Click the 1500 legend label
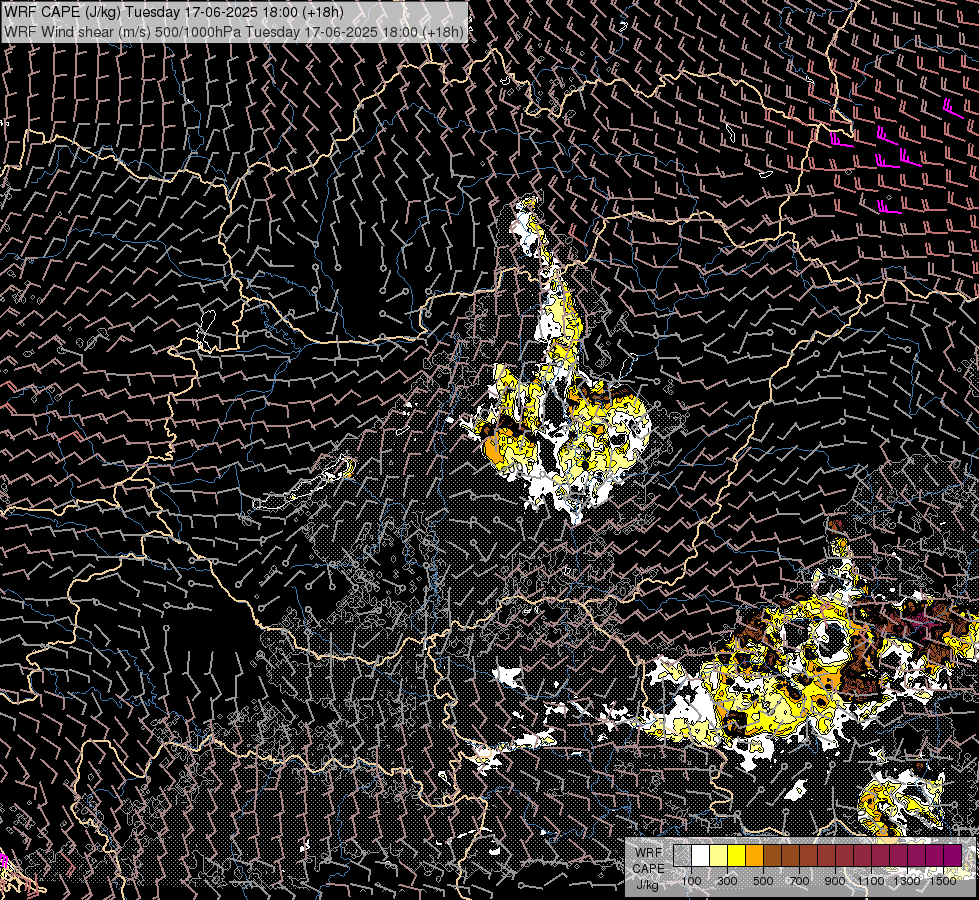This screenshot has height=900, width=979. pyautogui.click(x=943, y=881)
